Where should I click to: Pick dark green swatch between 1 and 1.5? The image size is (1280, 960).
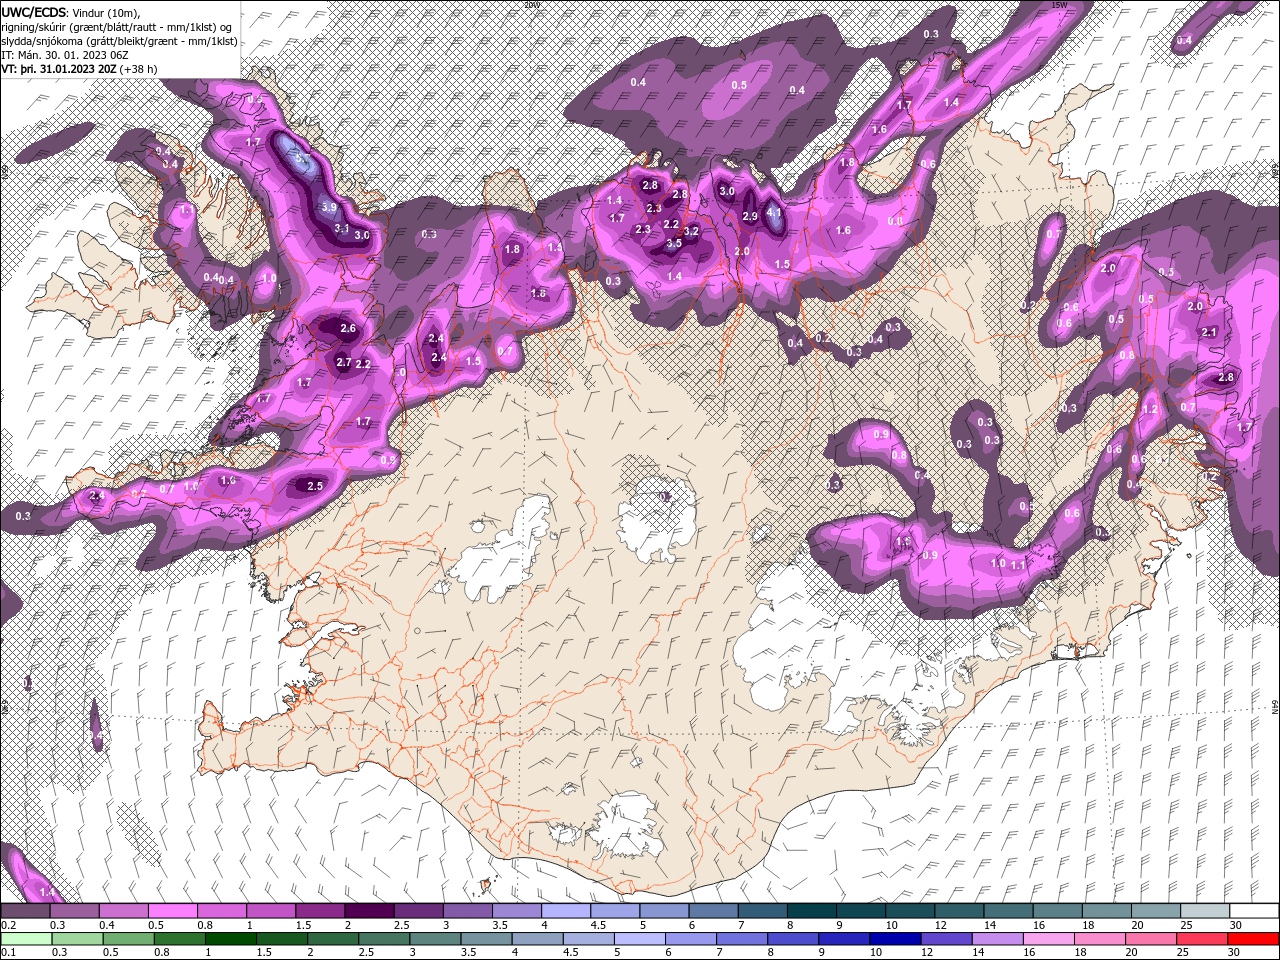click(230, 939)
